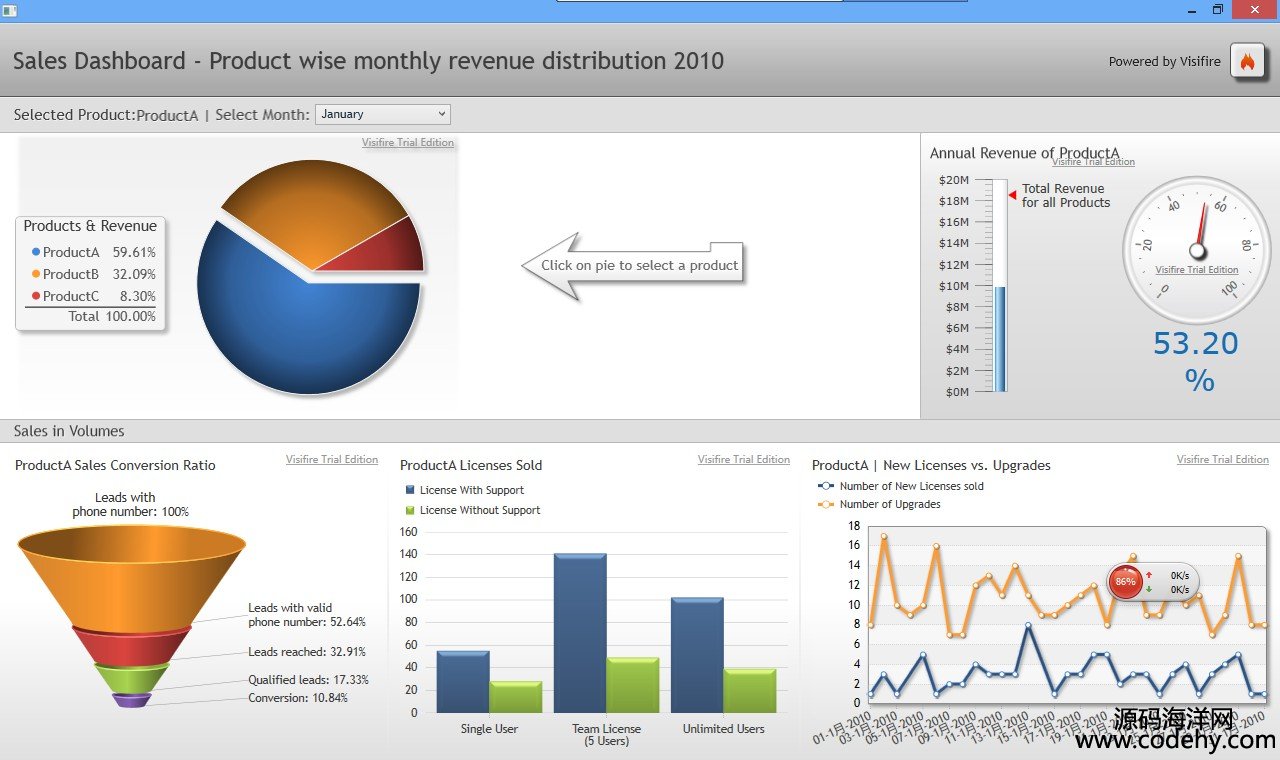Click ProductC red legend marker
The image size is (1280, 760).
pos(36,296)
